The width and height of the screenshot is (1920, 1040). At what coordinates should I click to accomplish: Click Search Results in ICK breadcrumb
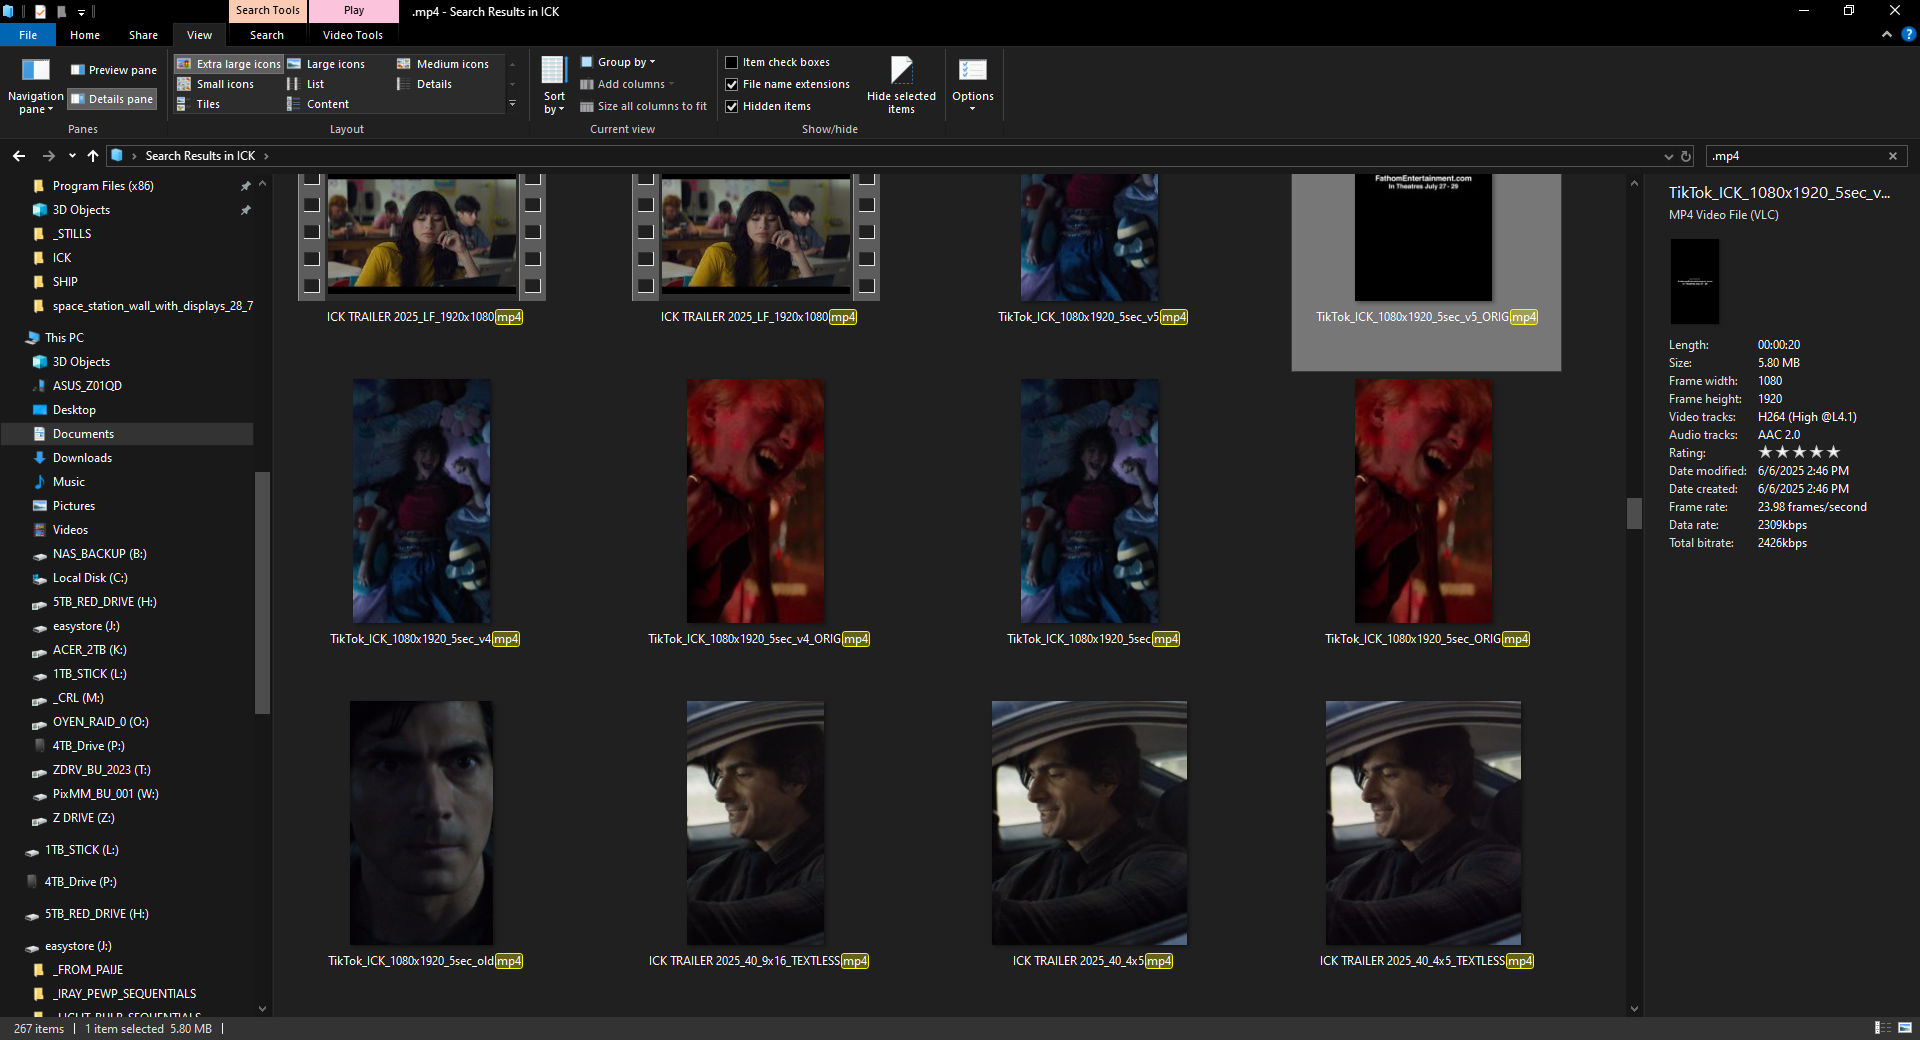[x=200, y=156]
